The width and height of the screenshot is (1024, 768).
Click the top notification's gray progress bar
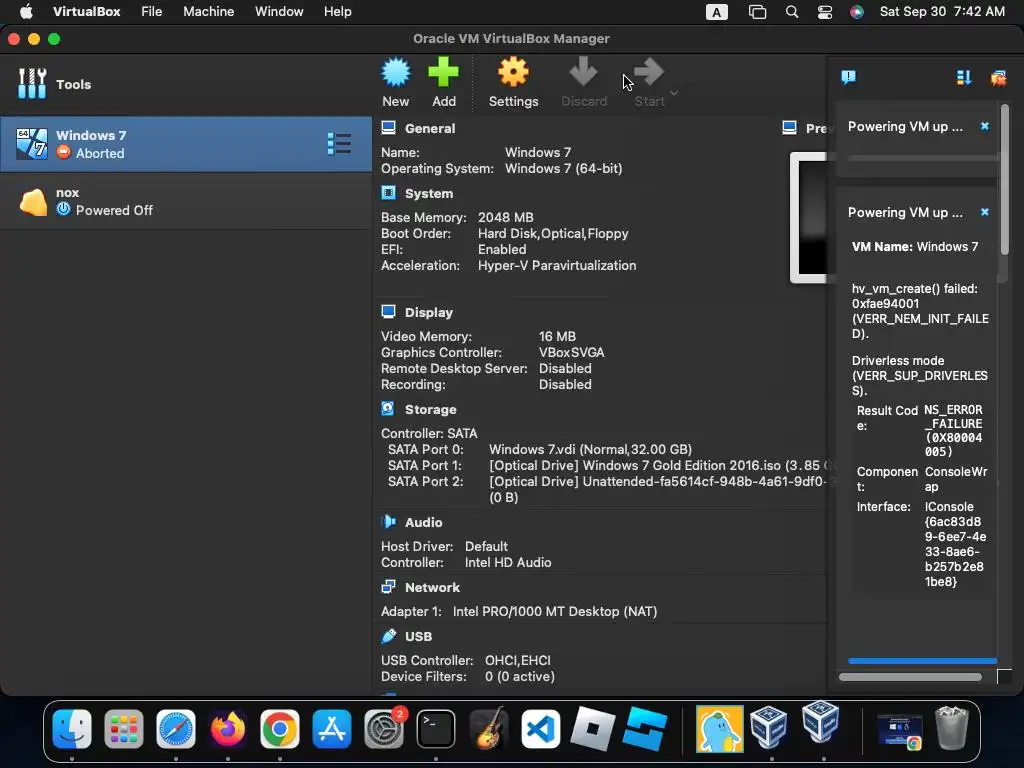(922, 158)
